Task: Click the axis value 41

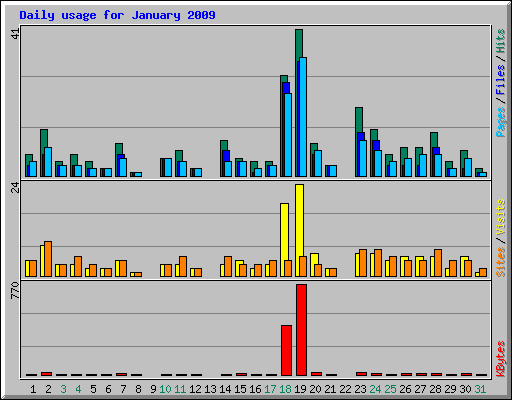Action: [15, 33]
